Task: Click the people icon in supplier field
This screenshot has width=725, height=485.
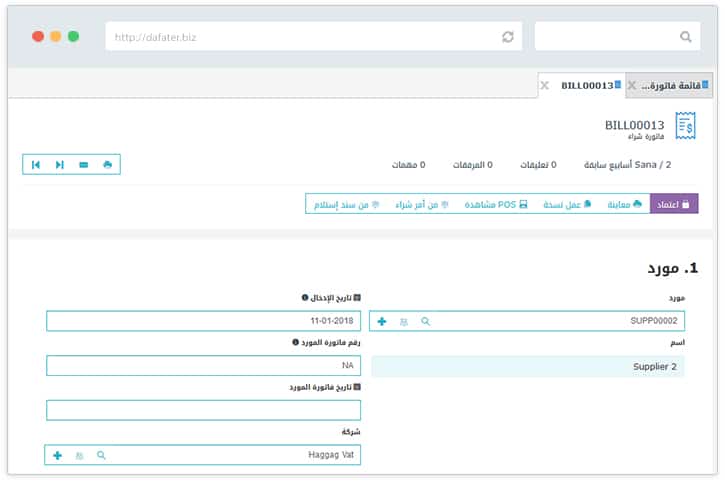Action: (404, 321)
